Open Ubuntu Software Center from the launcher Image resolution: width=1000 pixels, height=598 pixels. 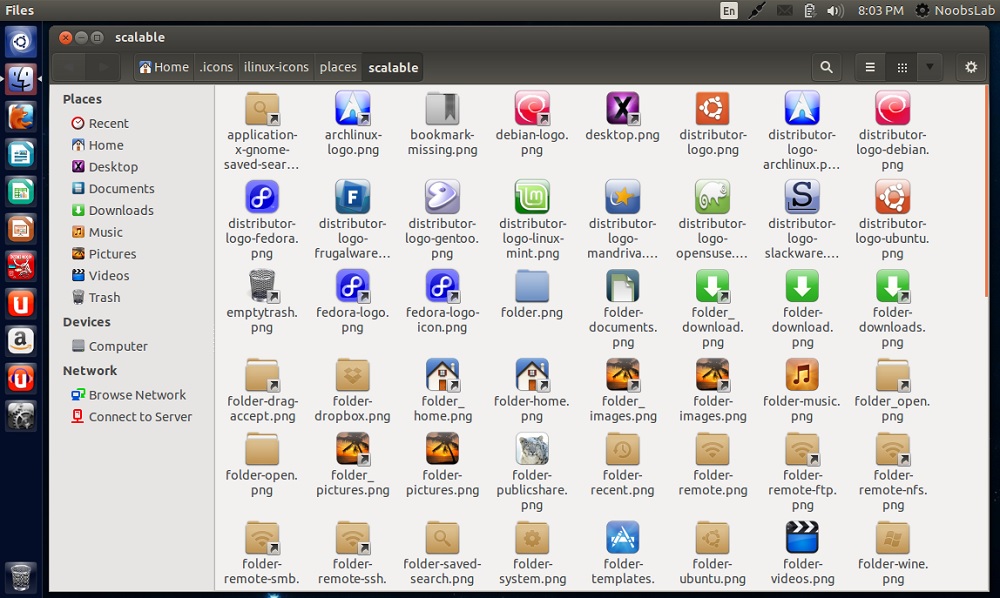pos(21,303)
